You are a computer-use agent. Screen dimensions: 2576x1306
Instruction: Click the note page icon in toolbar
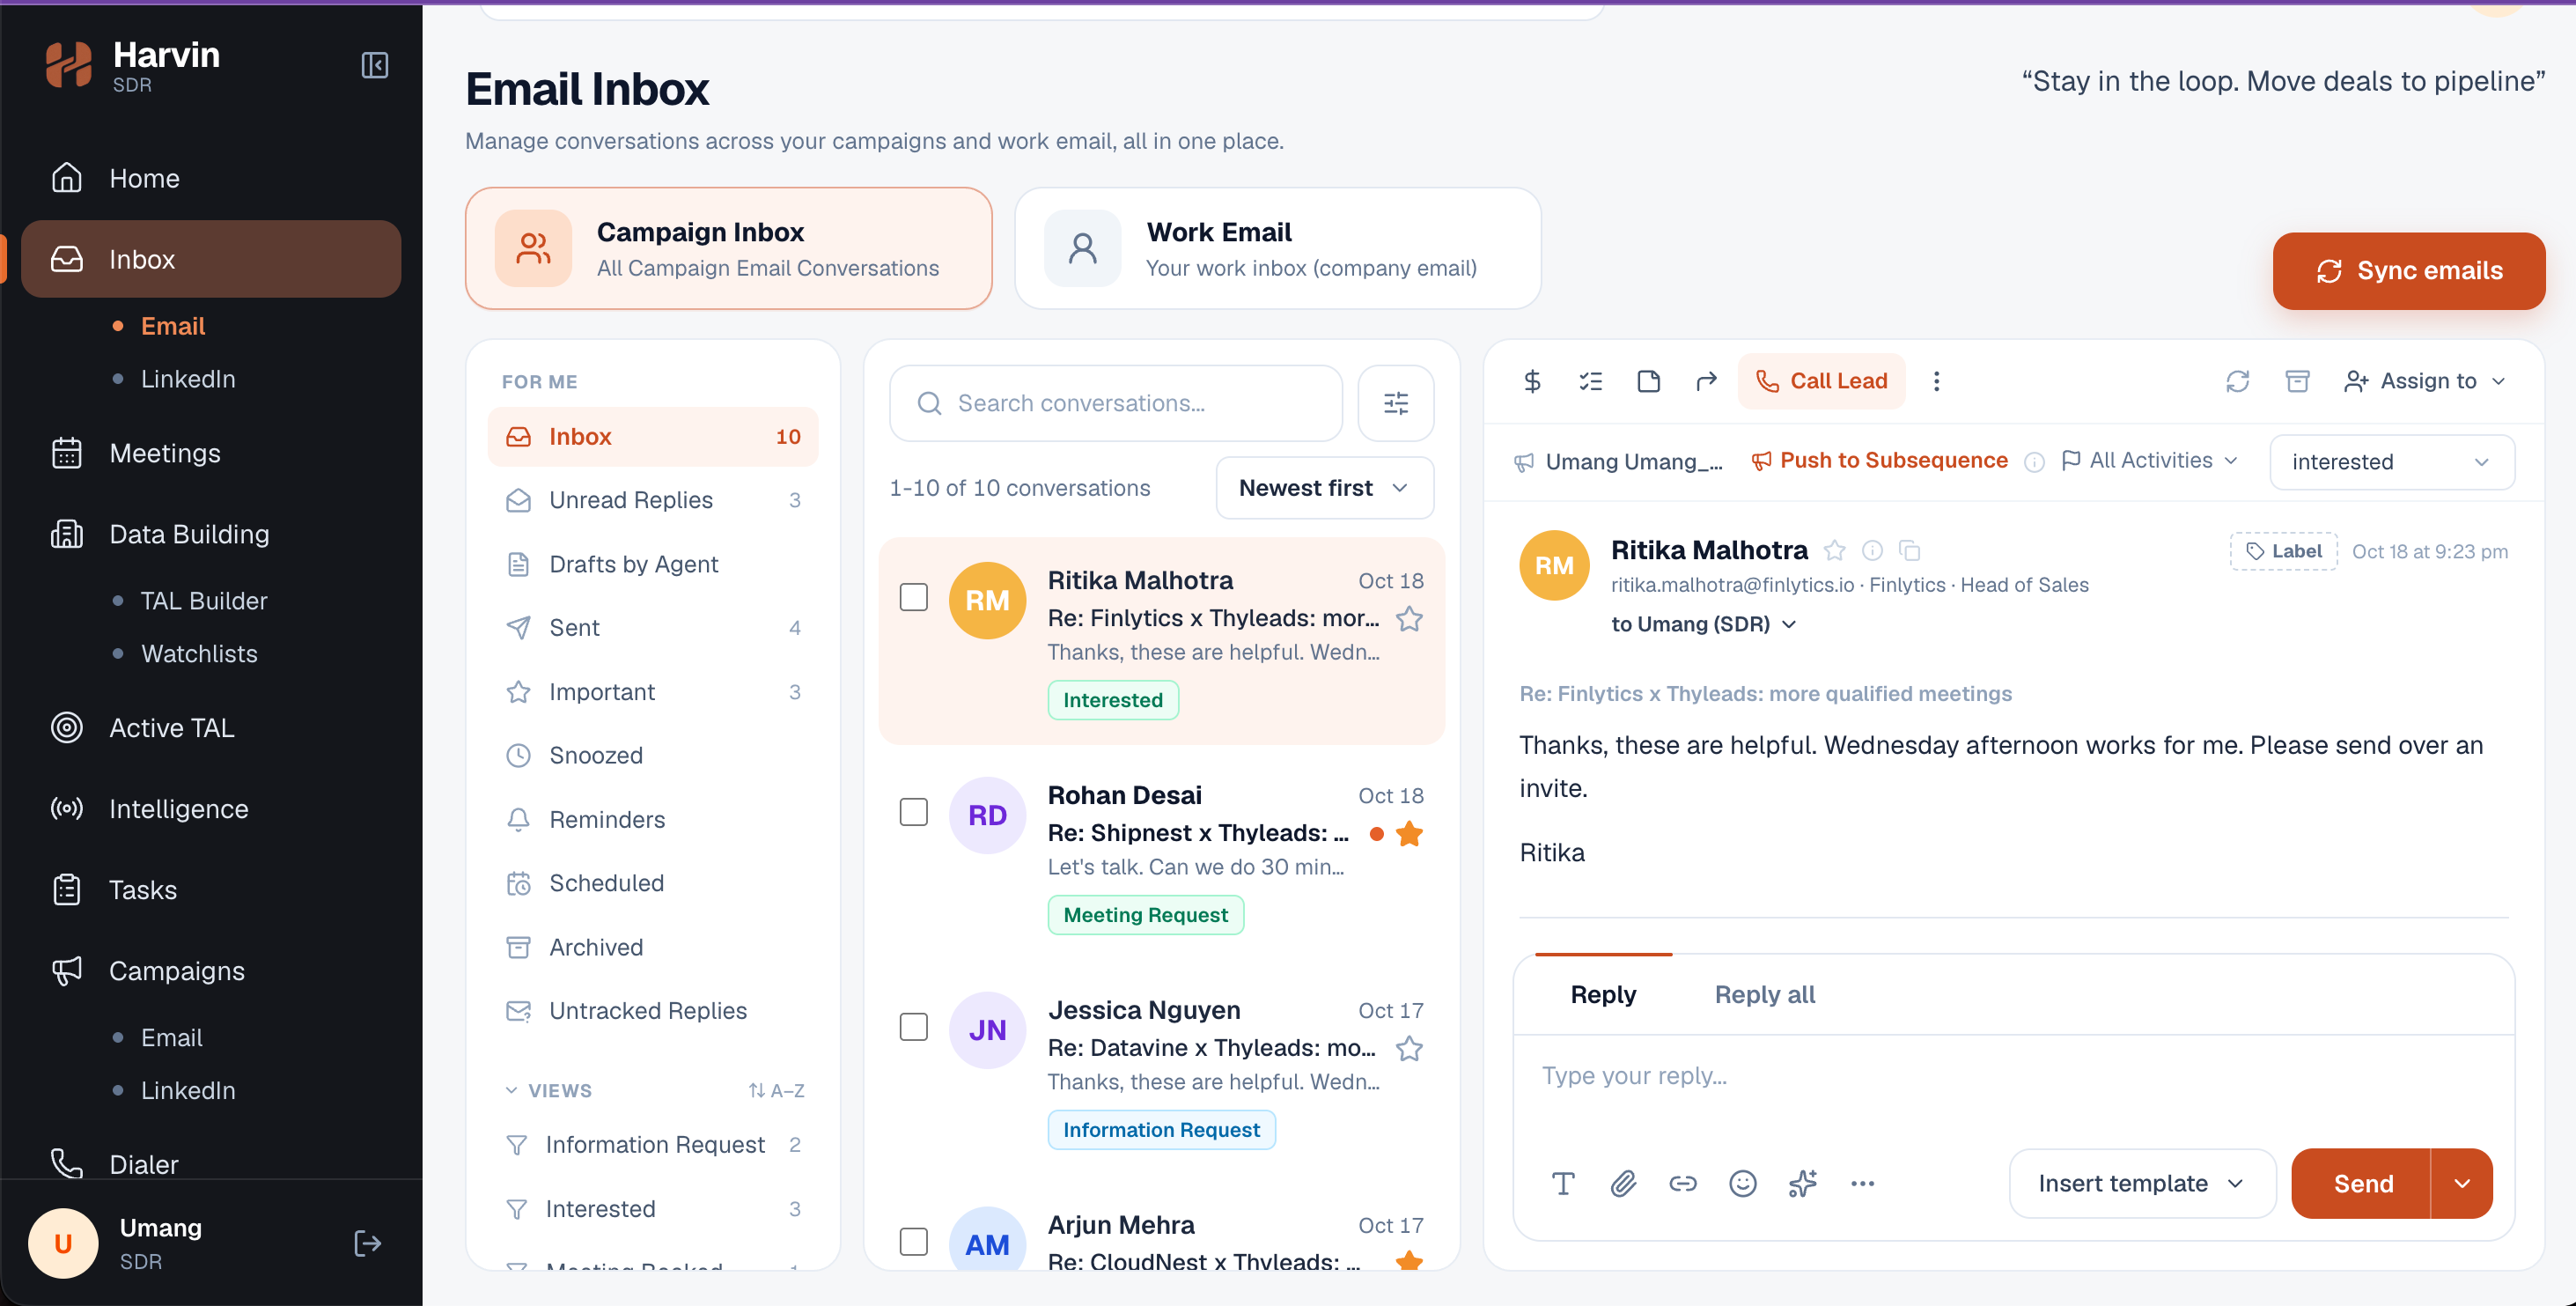point(1648,381)
